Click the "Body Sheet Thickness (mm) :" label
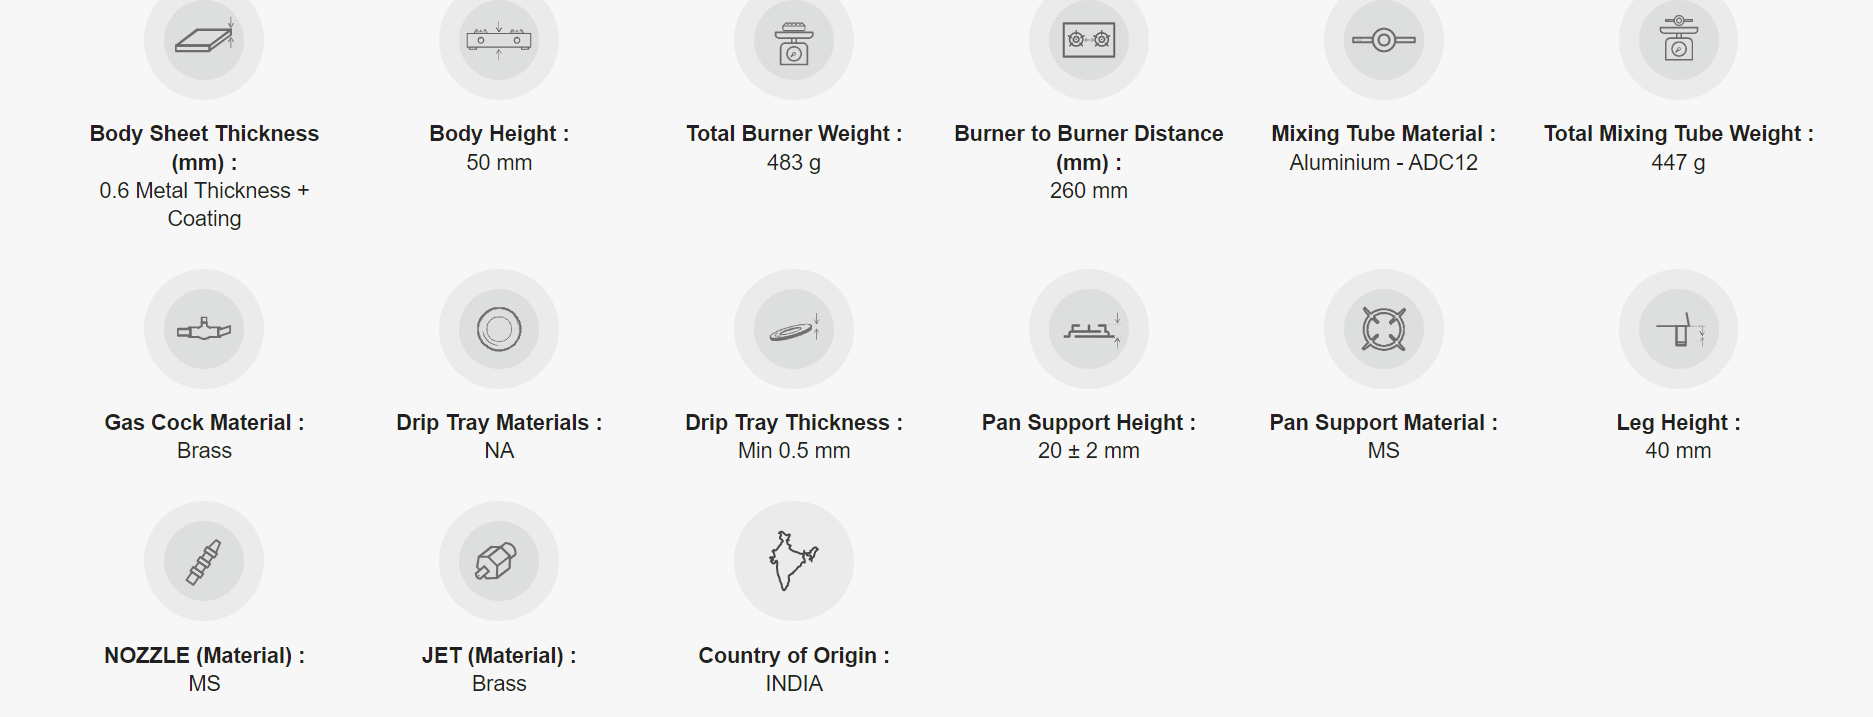This screenshot has height=717, width=1873. [x=204, y=148]
